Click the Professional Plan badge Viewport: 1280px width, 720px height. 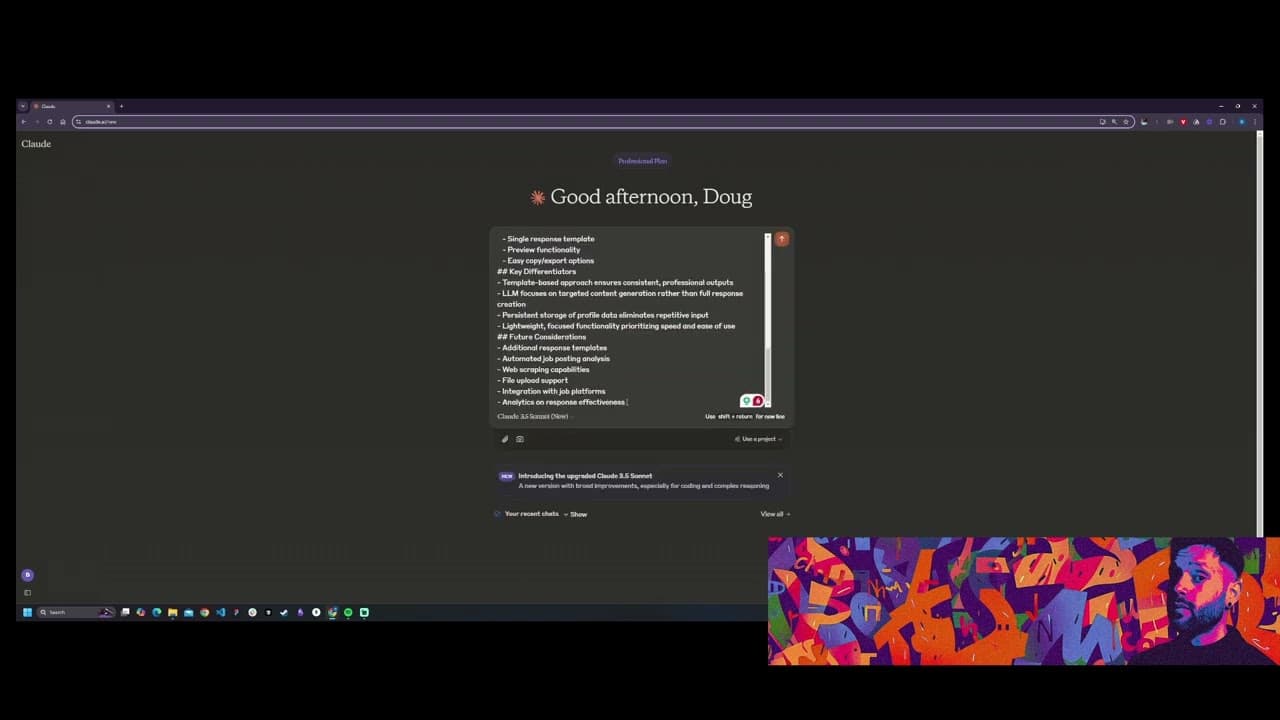tap(642, 161)
